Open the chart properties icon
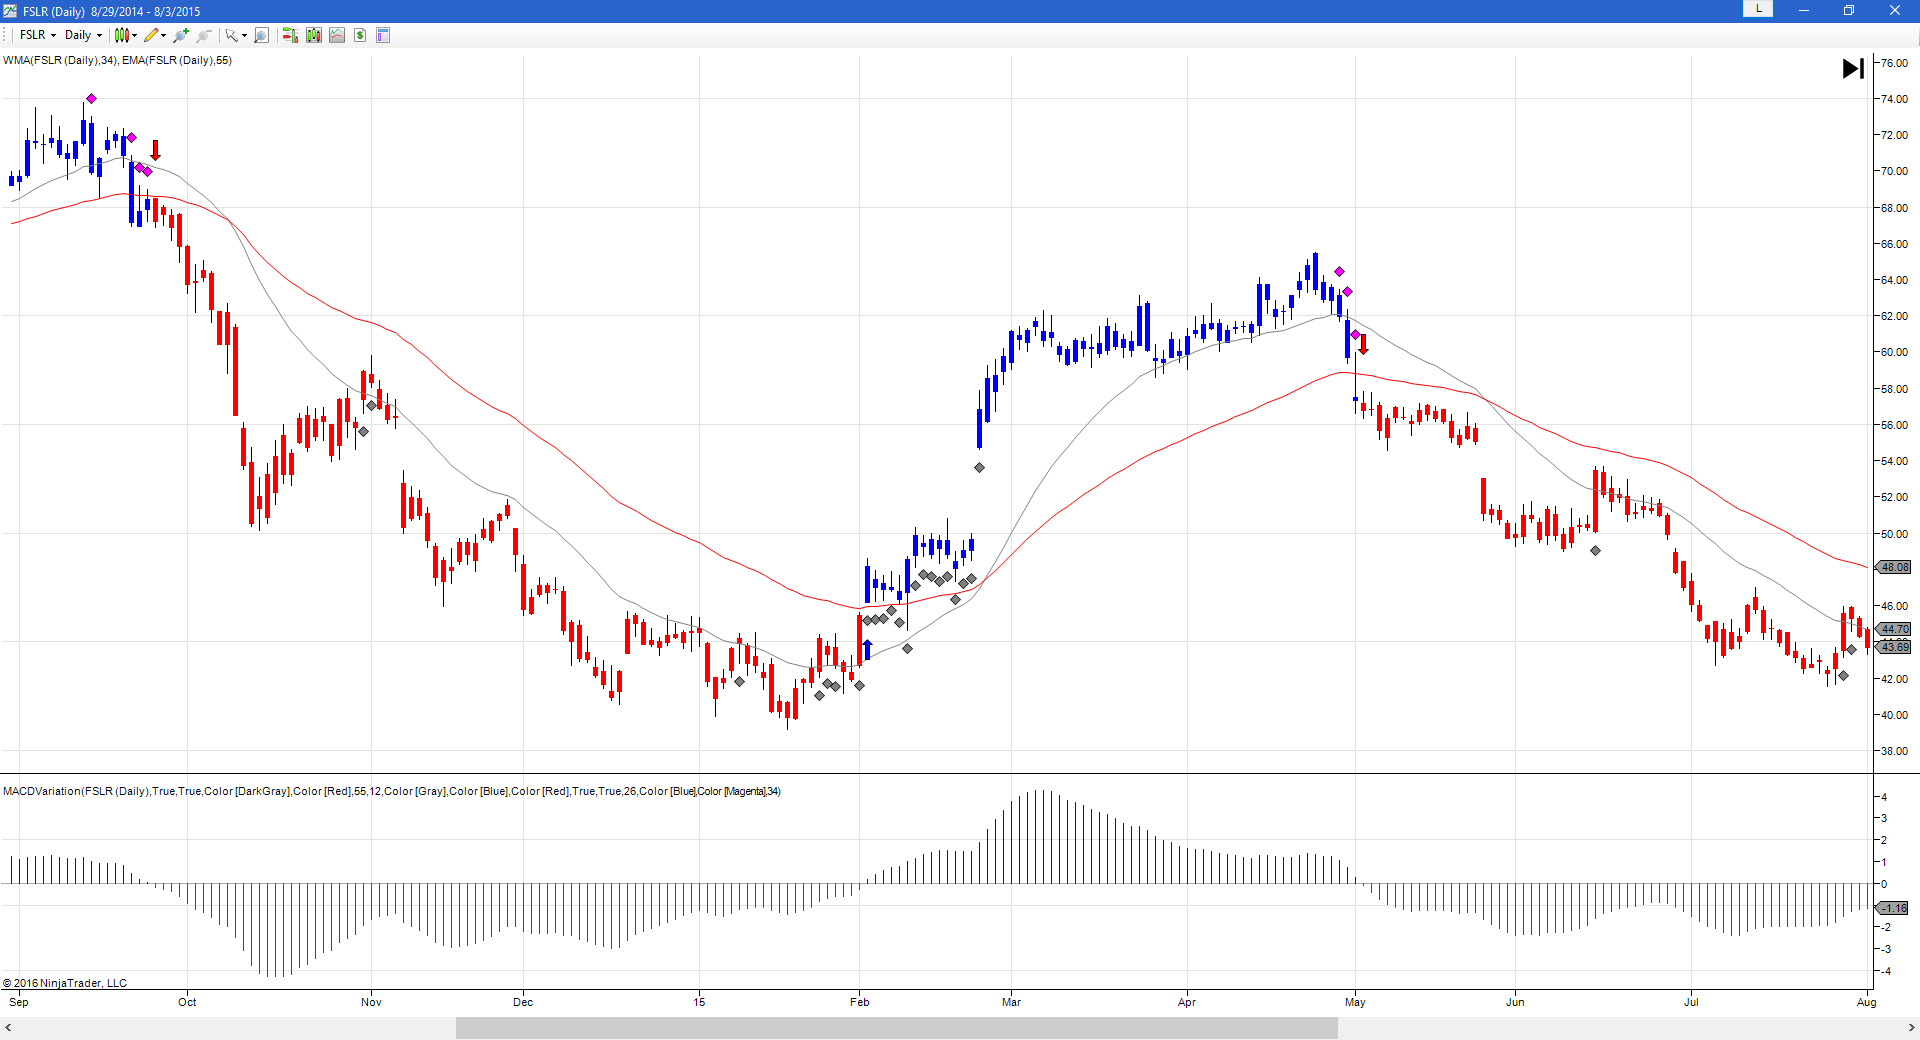Screen dimensions: 1920x1040 [383, 35]
